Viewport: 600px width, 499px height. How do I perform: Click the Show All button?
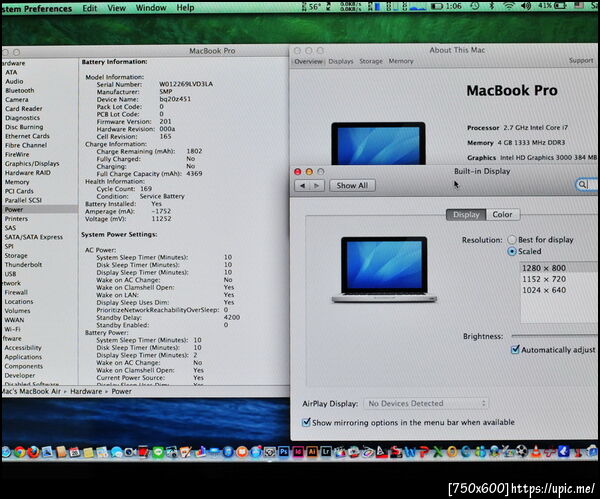coord(352,186)
